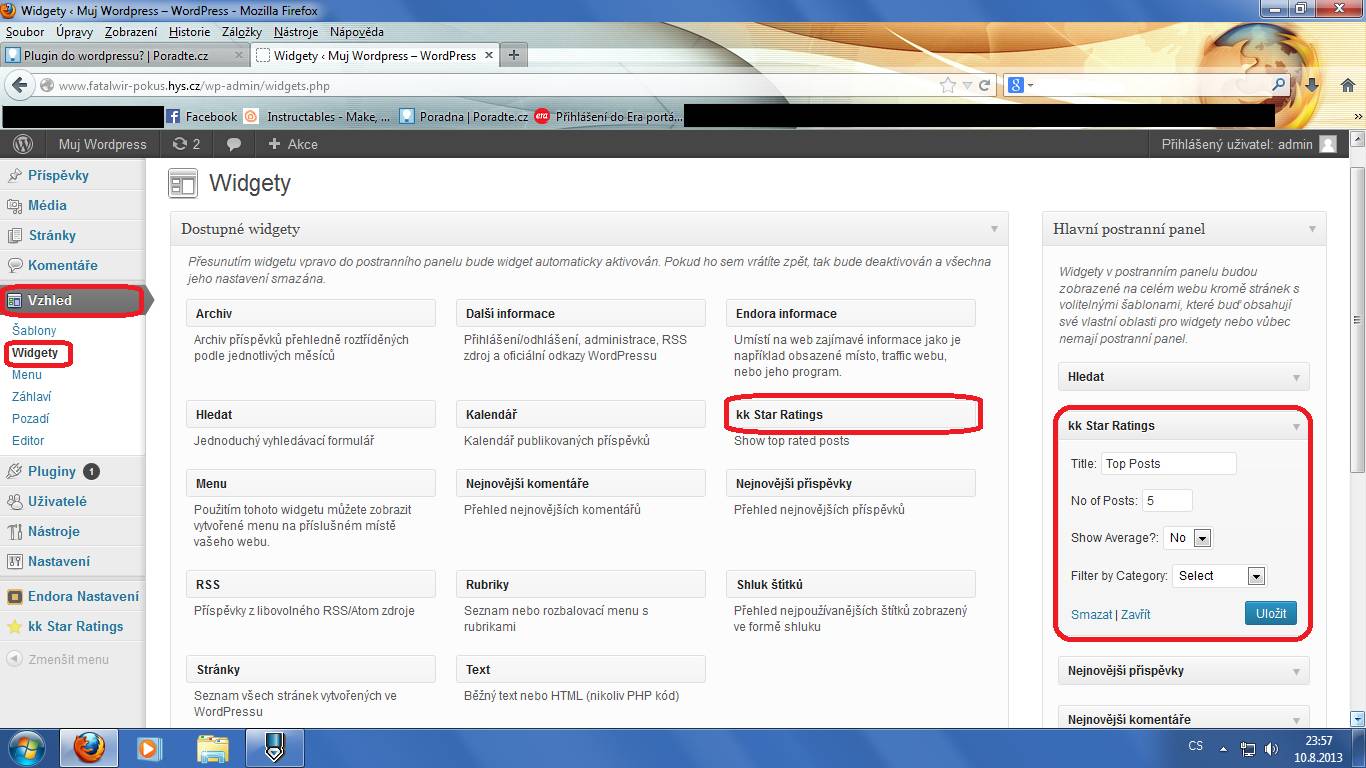
Task: Open Nápověda menu
Action: tap(356, 32)
